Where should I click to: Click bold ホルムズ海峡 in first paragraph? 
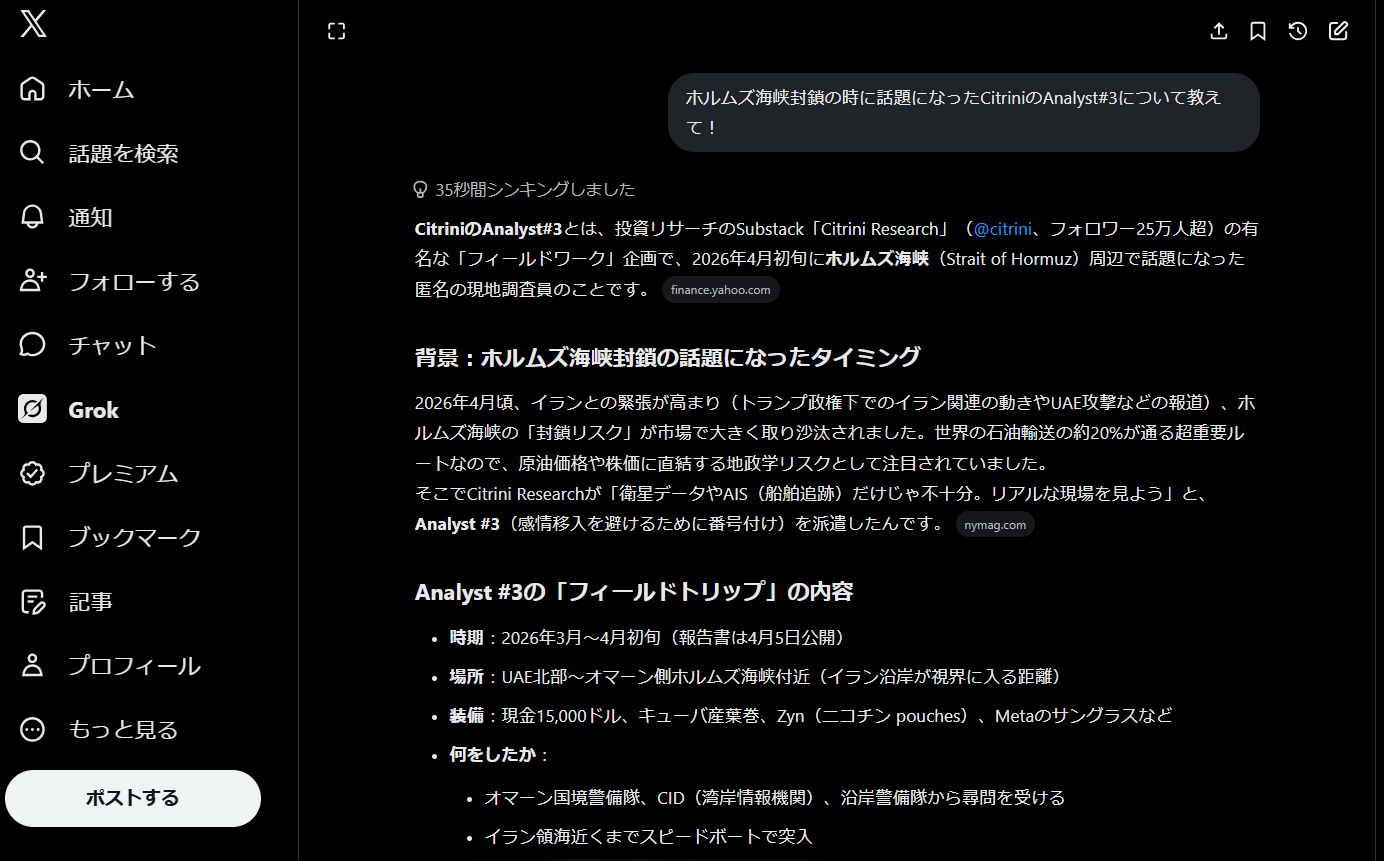877,259
